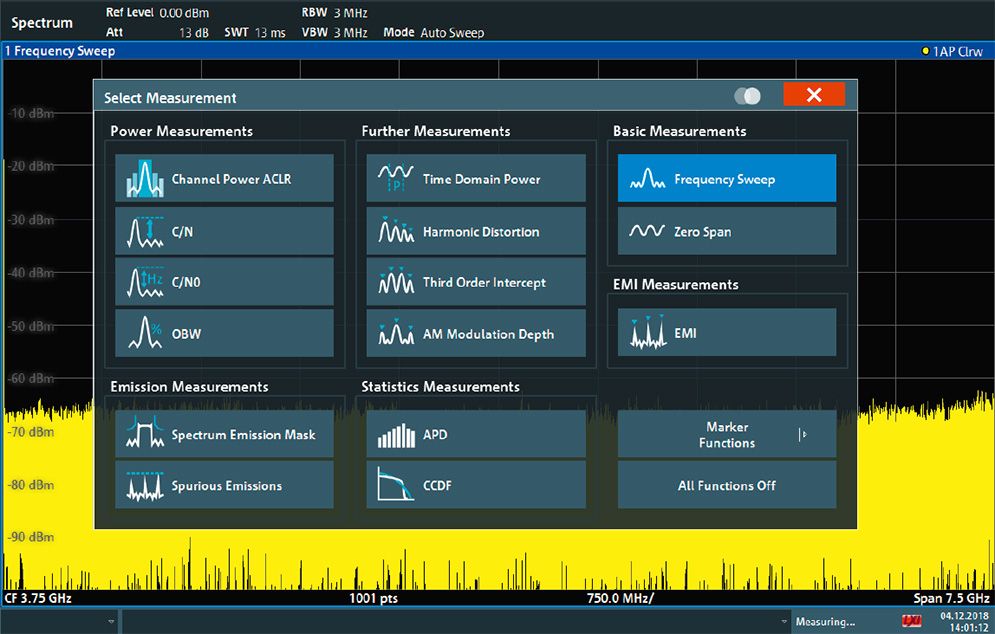Image resolution: width=995 pixels, height=634 pixels.
Task: Switch to the Spectrum channel tab
Action: coord(42,23)
